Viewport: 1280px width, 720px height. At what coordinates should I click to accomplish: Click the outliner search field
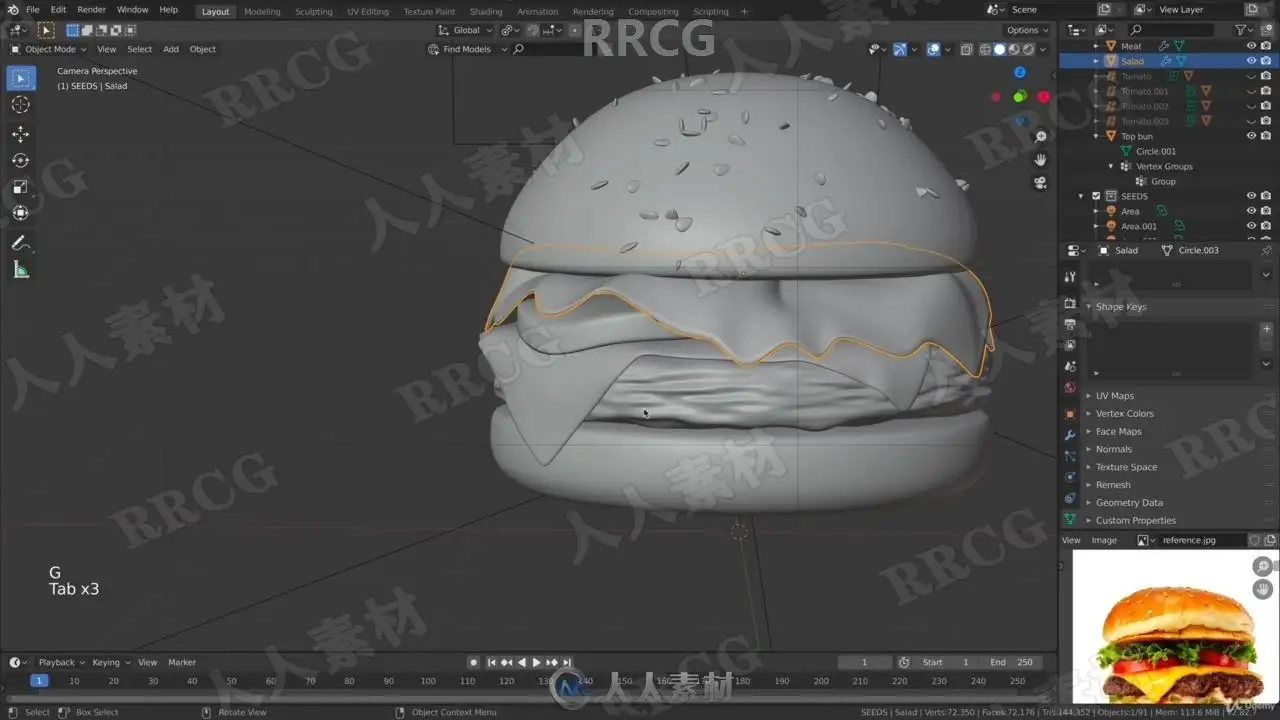(x=1171, y=30)
